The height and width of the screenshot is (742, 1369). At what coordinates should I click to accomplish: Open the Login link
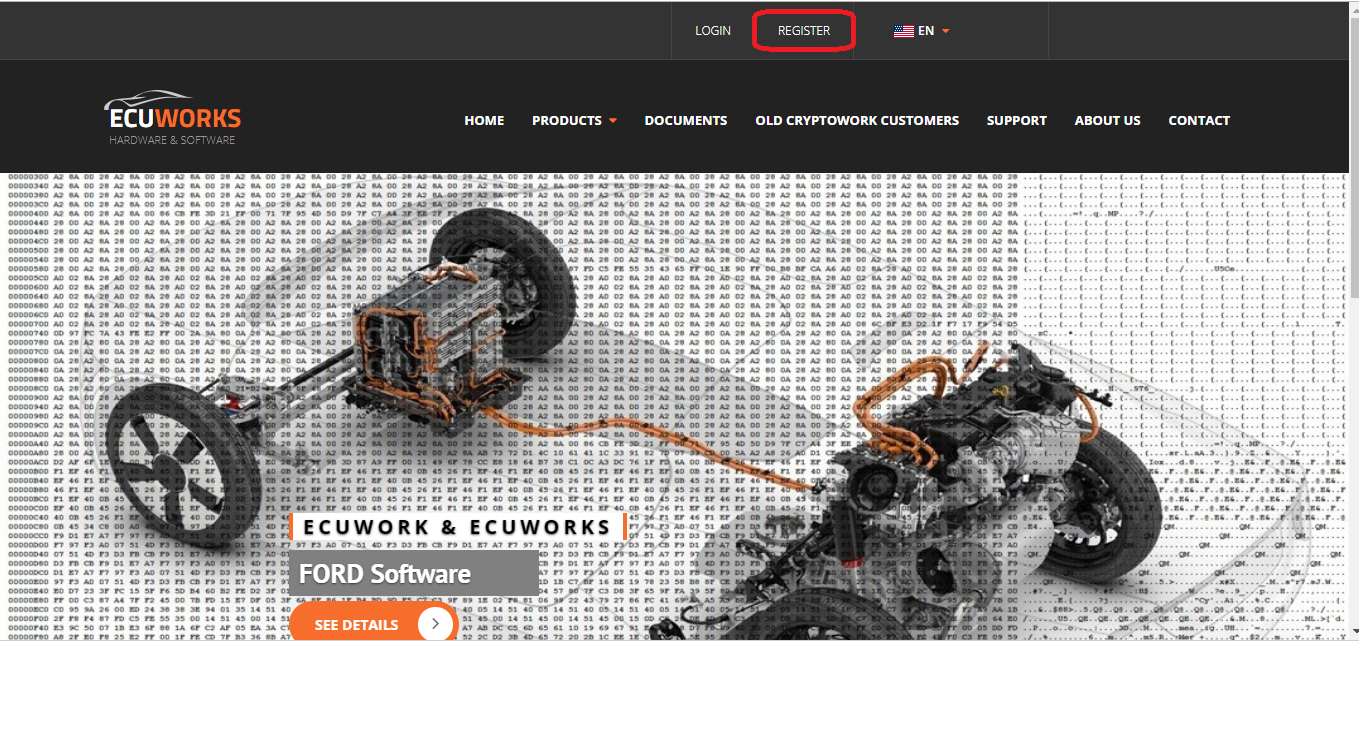(713, 31)
